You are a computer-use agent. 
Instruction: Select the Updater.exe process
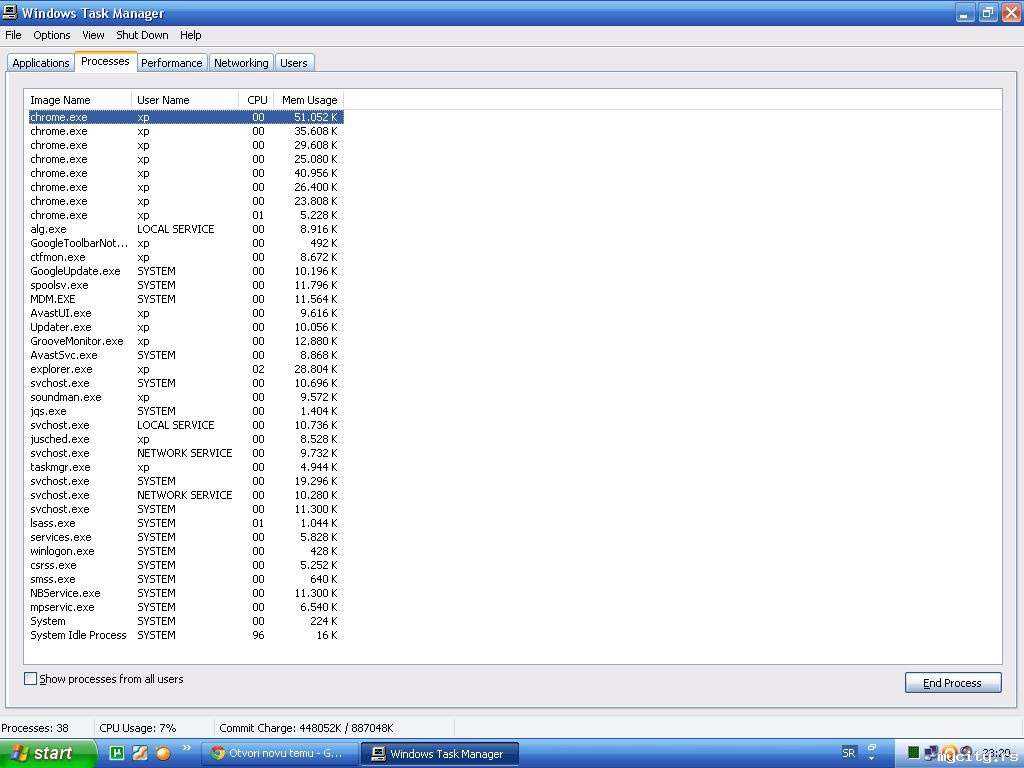pyautogui.click(x=185, y=327)
